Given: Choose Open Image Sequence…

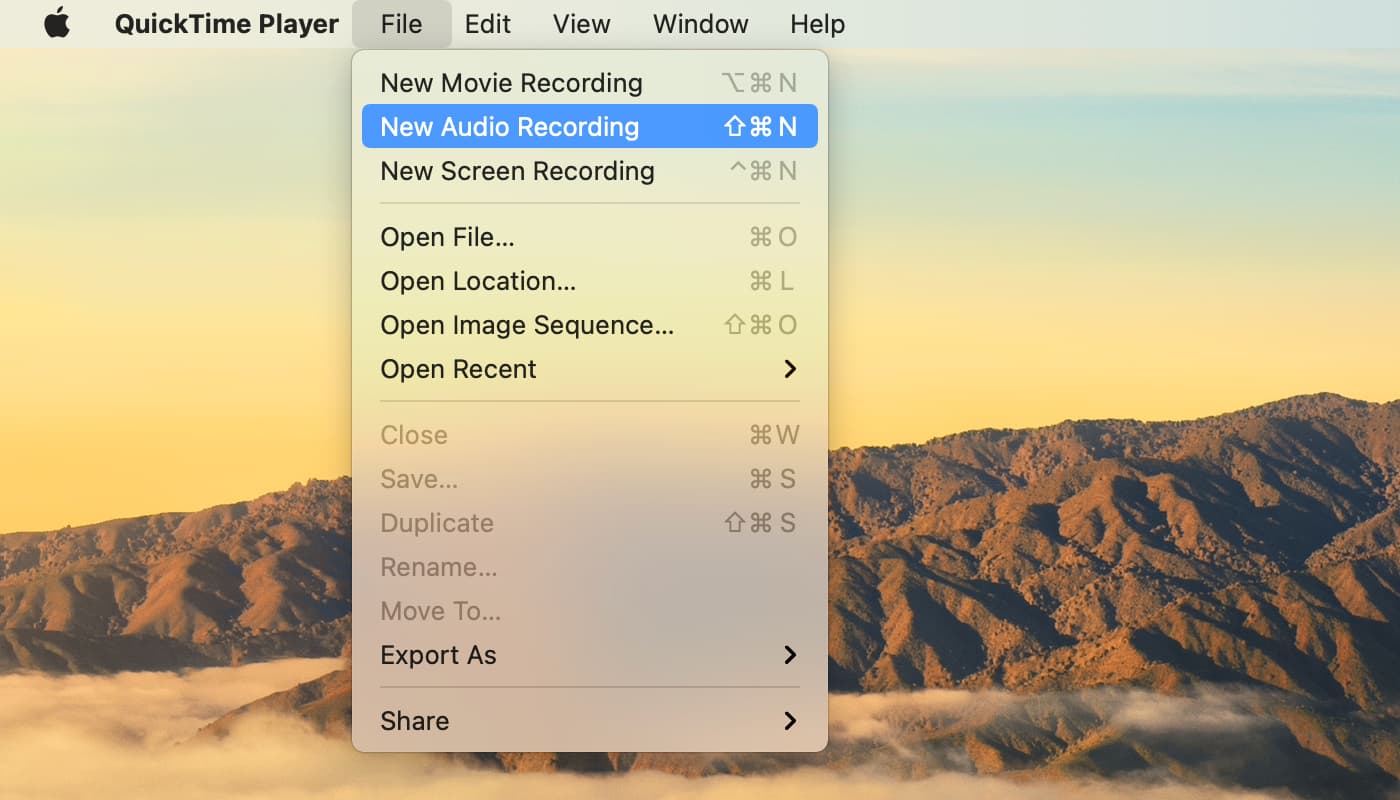Looking at the screenshot, I should click(x=590, y=325).
